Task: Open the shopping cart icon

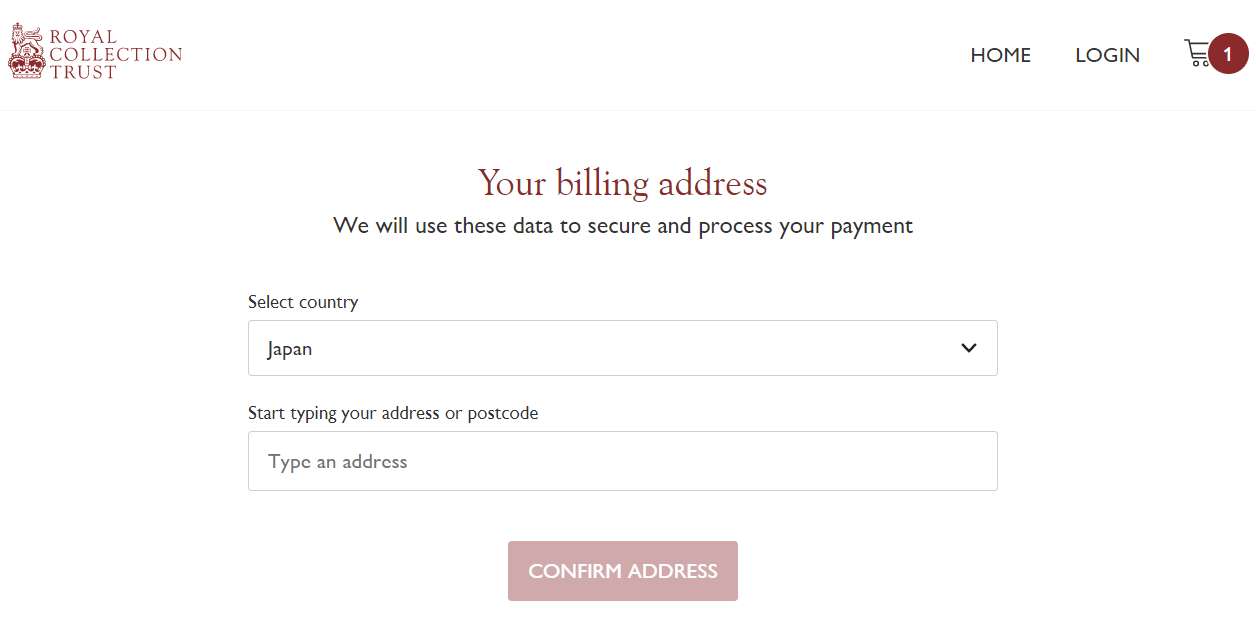Action: [1196, 53]
